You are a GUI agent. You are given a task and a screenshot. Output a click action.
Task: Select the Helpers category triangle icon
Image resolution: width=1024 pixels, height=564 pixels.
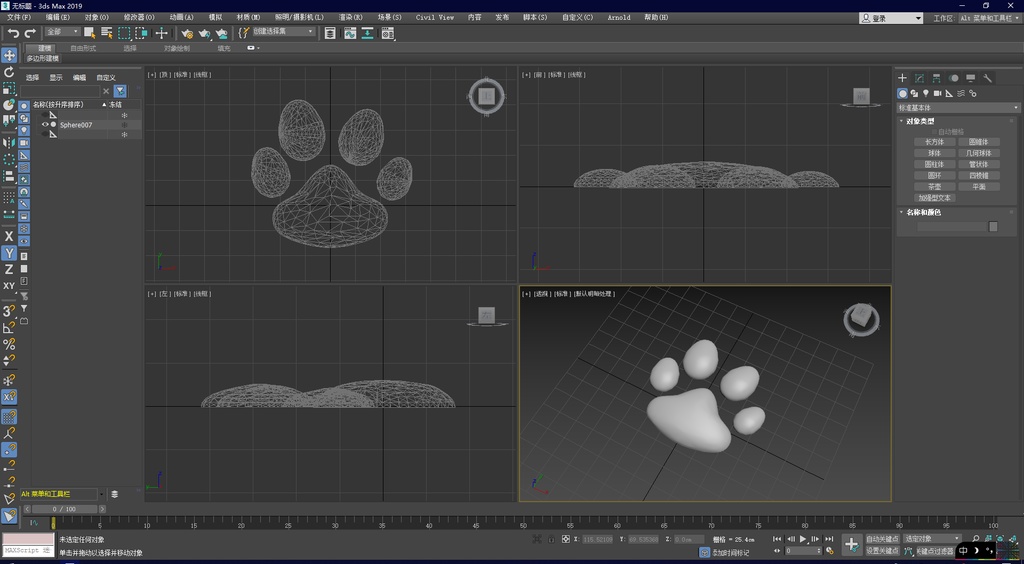click(949, 93)
